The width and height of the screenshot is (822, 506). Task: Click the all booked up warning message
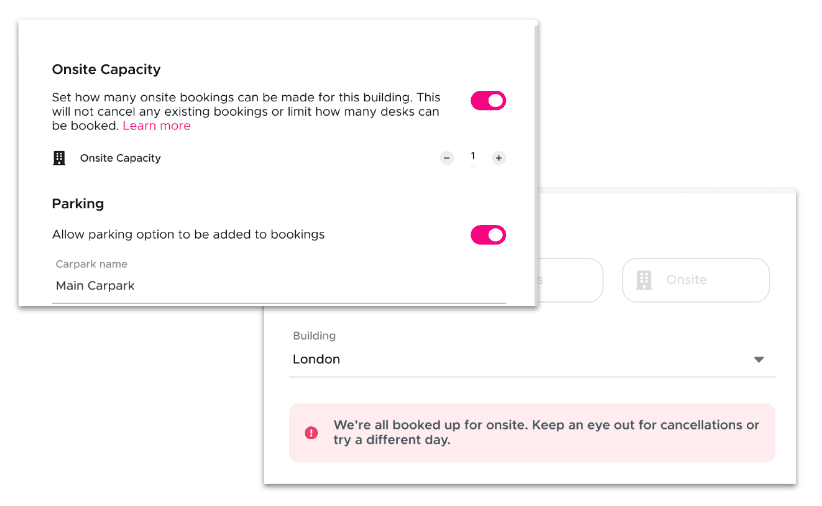[x=546, y=432]
